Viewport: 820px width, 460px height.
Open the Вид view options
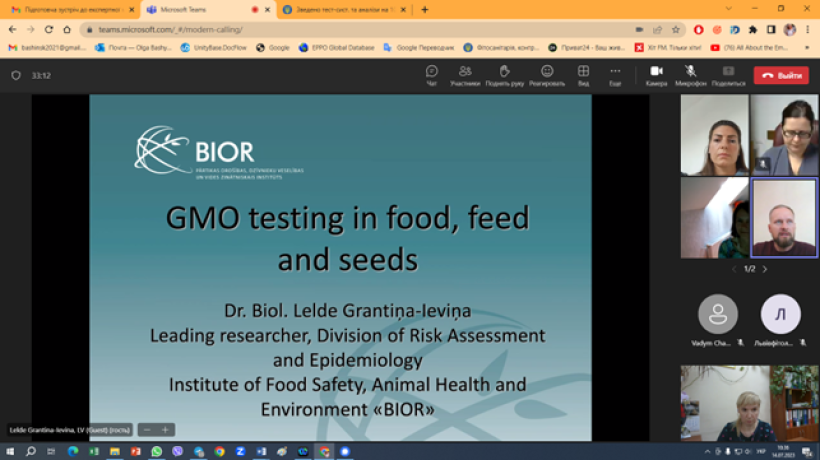583,75
